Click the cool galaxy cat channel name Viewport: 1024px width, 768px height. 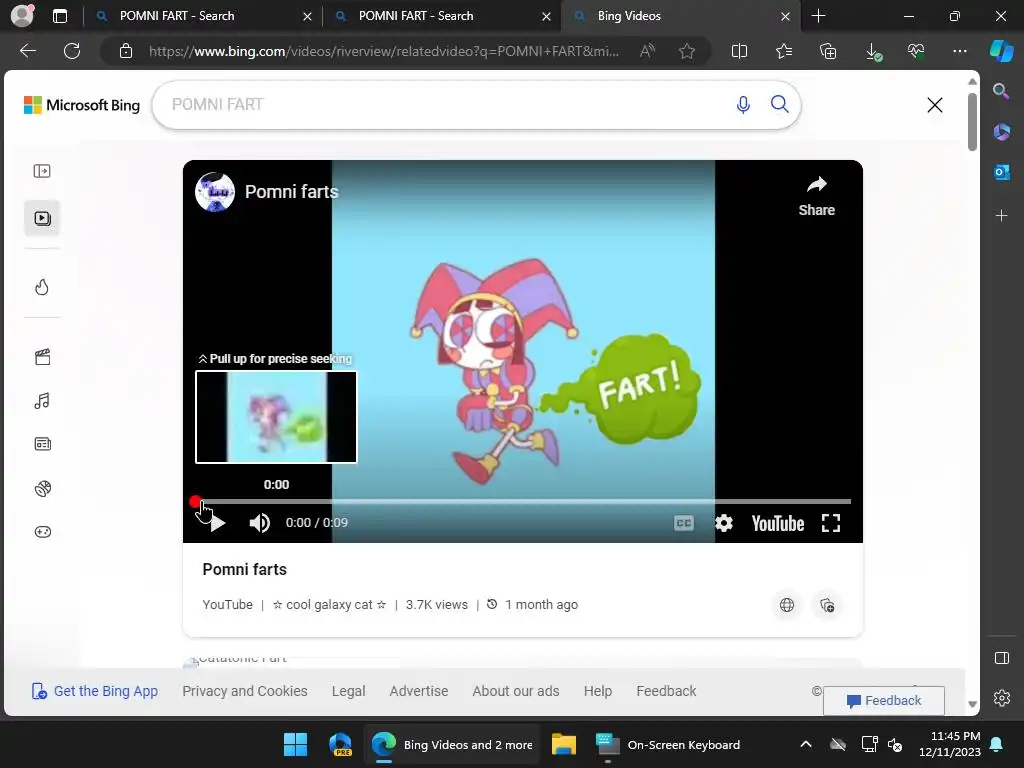click(x=329, y=605)
